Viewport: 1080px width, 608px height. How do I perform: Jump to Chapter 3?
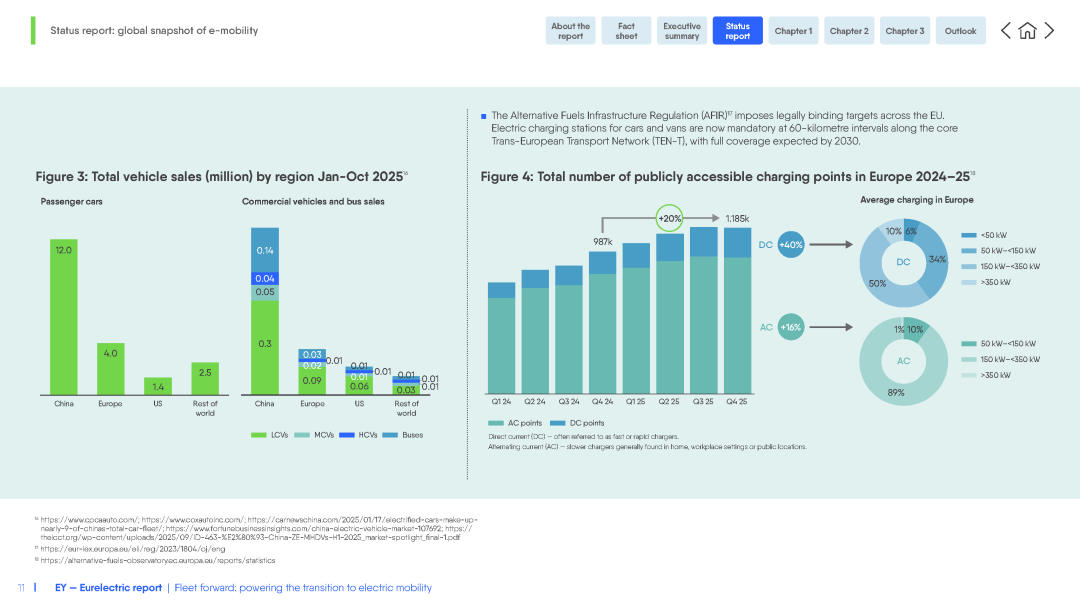point(905,31)
